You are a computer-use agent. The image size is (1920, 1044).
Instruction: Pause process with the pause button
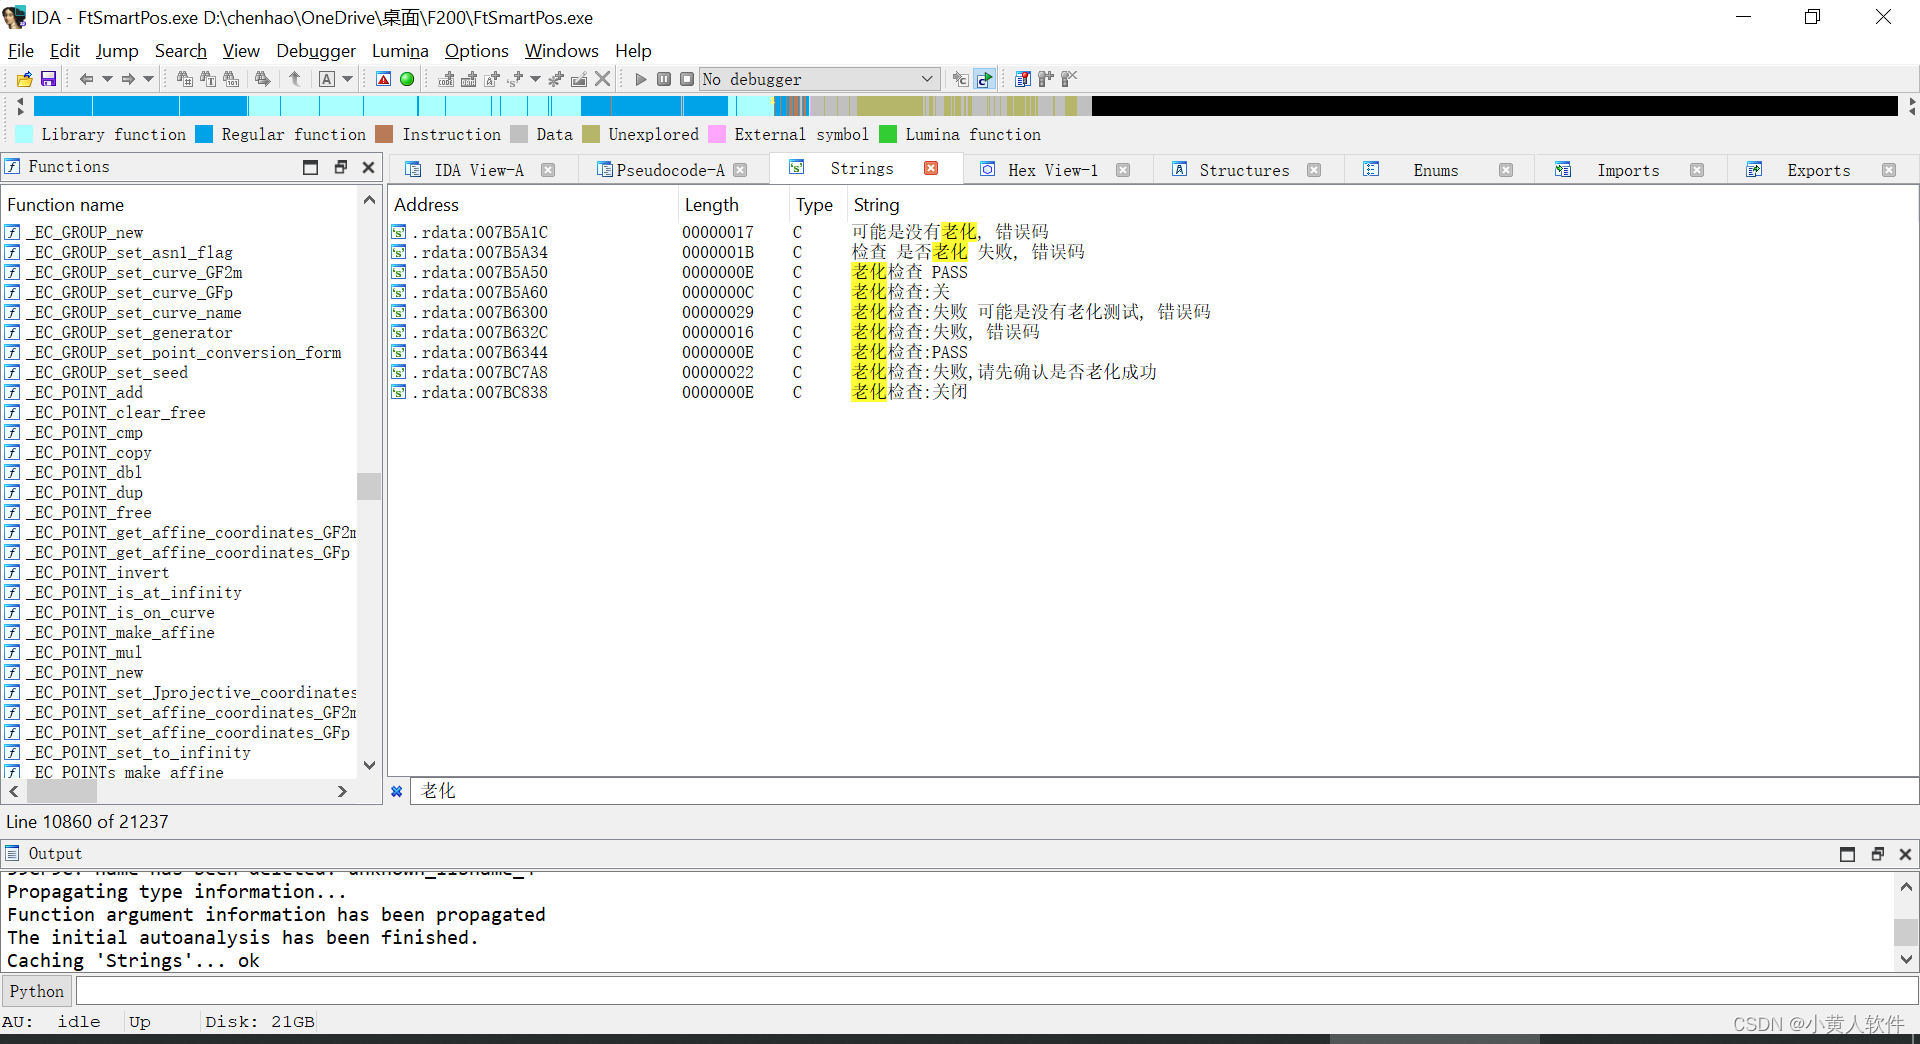(664, 79)
